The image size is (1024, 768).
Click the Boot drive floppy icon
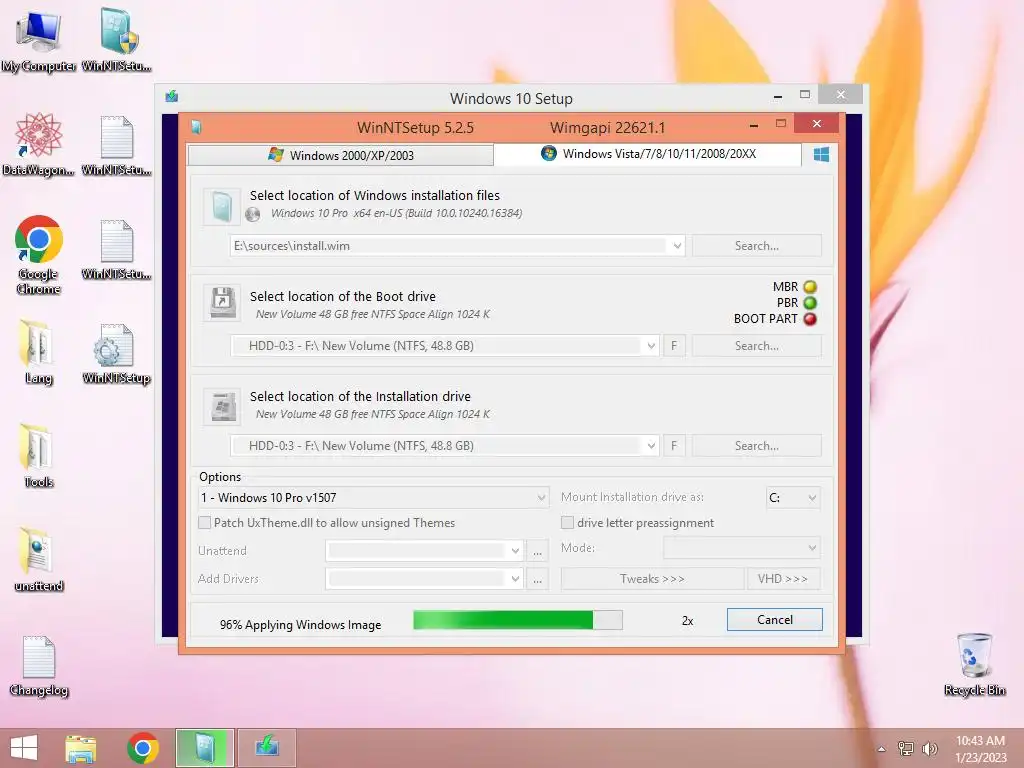click(x=222, y=302)
